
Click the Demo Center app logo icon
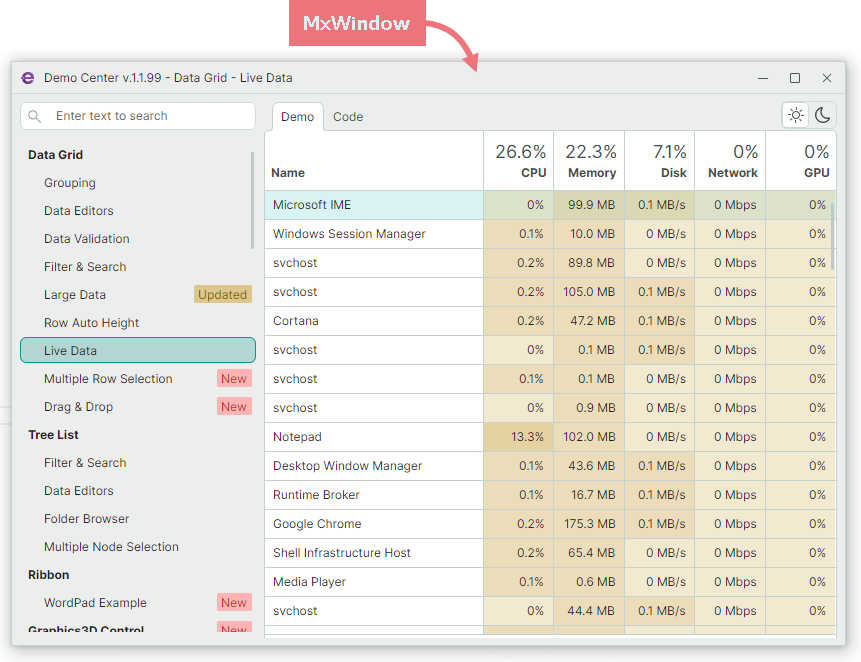pos(27,78)
